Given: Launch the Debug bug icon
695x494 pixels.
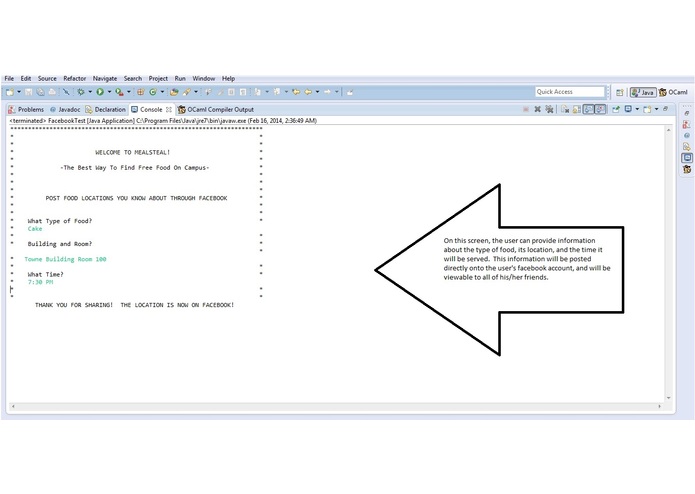Looking at the screenshot, I should (81, 92).
